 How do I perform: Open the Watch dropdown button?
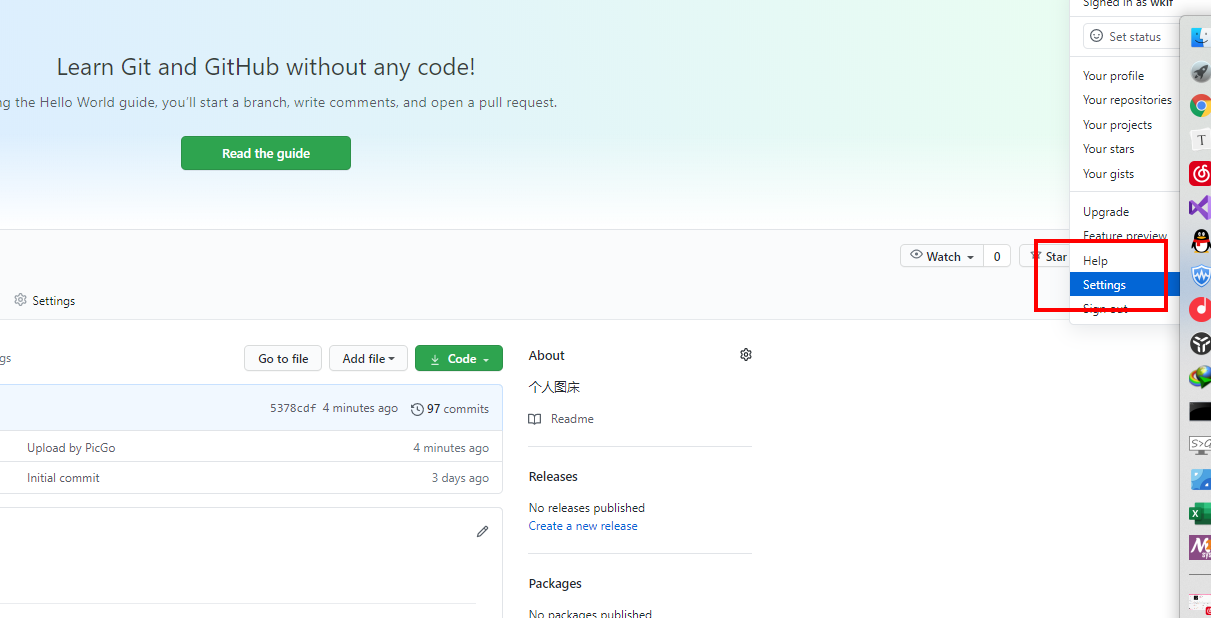(942, 257)
